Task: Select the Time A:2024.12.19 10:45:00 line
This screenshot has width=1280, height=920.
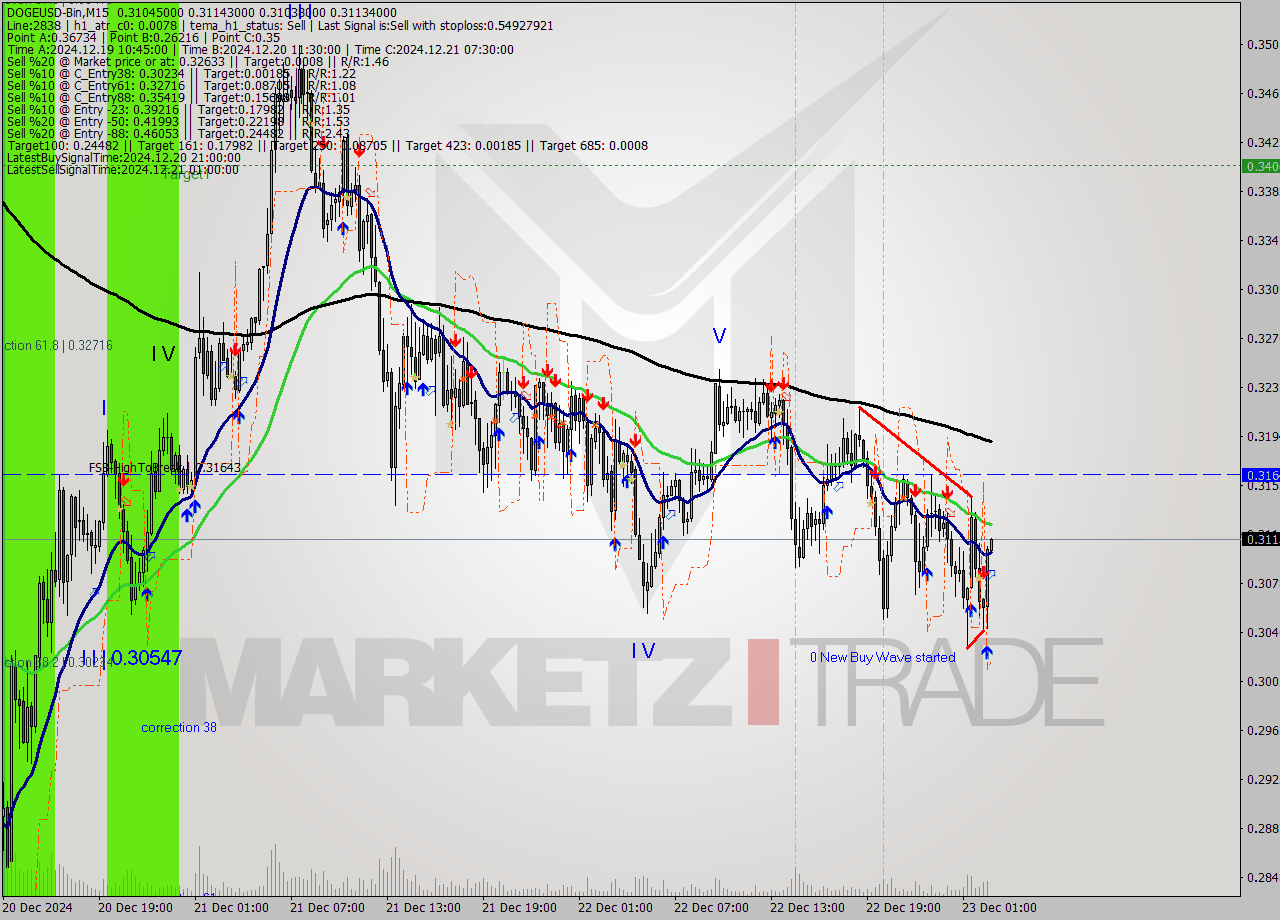Action: click(x=260, y=49)
